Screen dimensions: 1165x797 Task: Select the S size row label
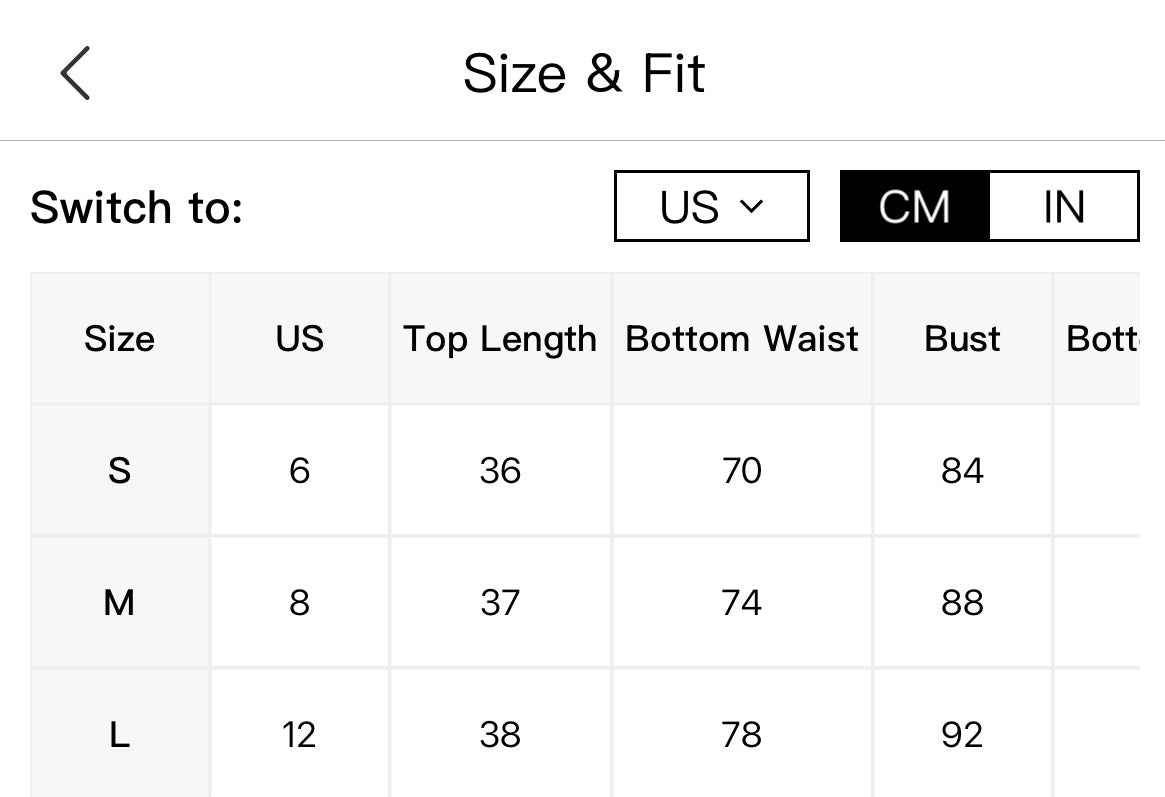coord(120,470)
